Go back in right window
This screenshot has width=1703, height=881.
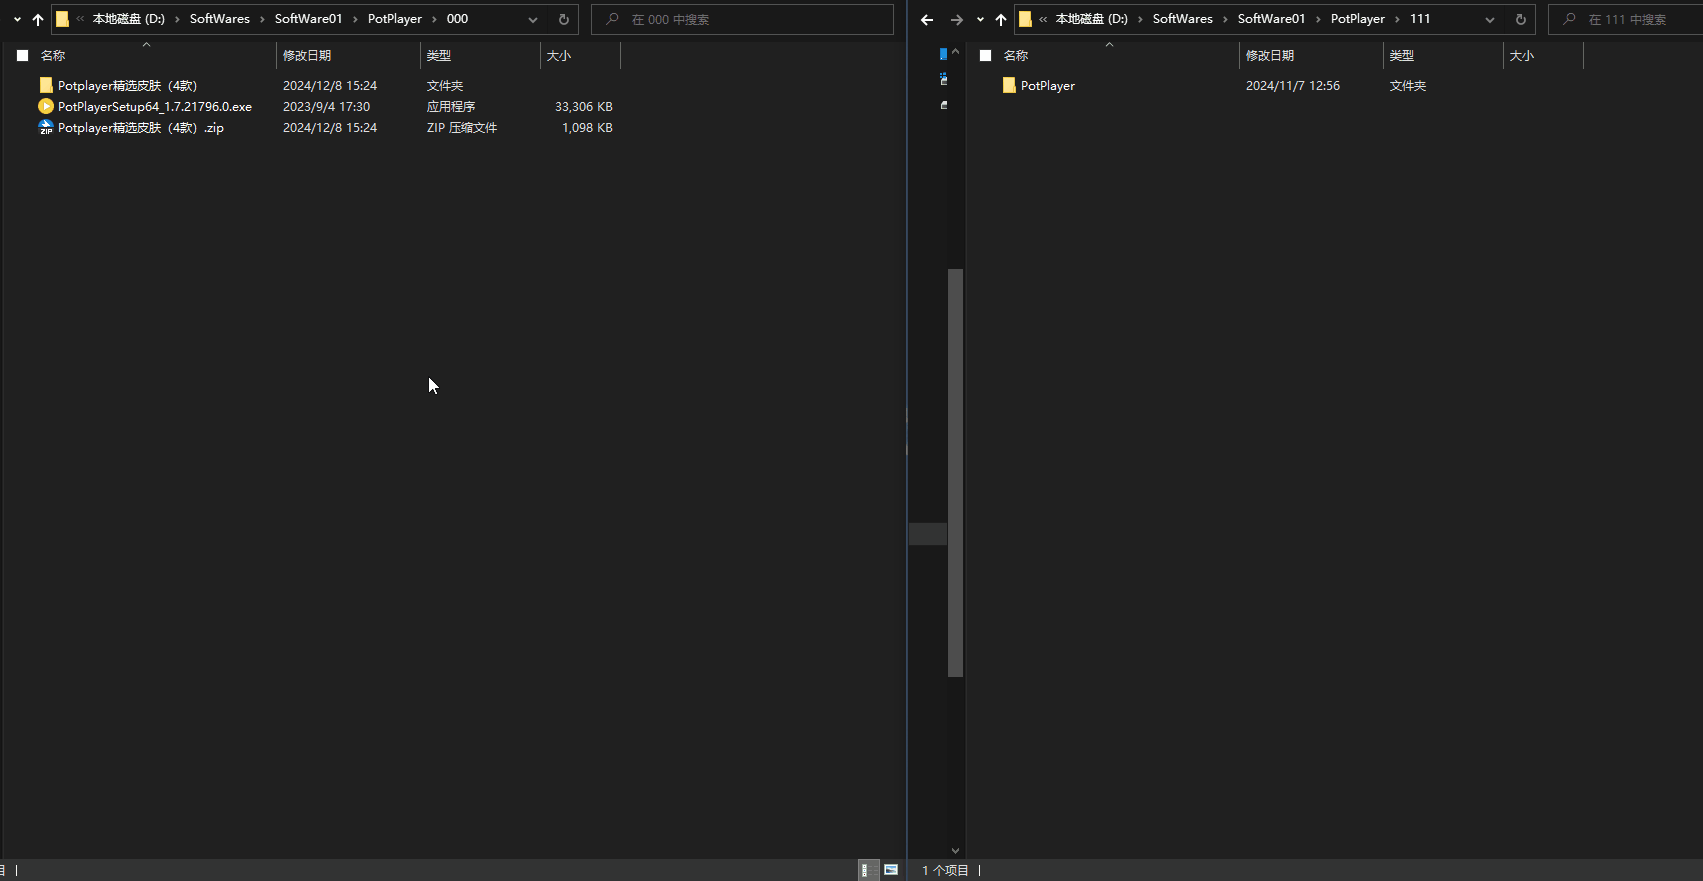927,19
